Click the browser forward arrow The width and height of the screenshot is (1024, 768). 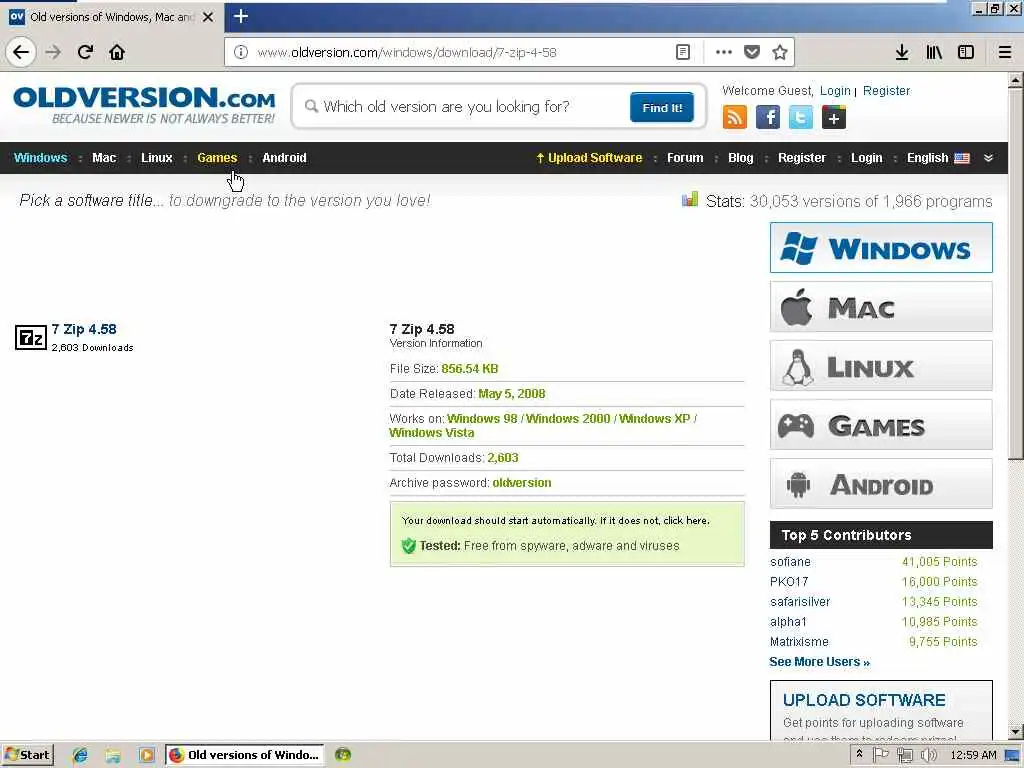[53, 52]
